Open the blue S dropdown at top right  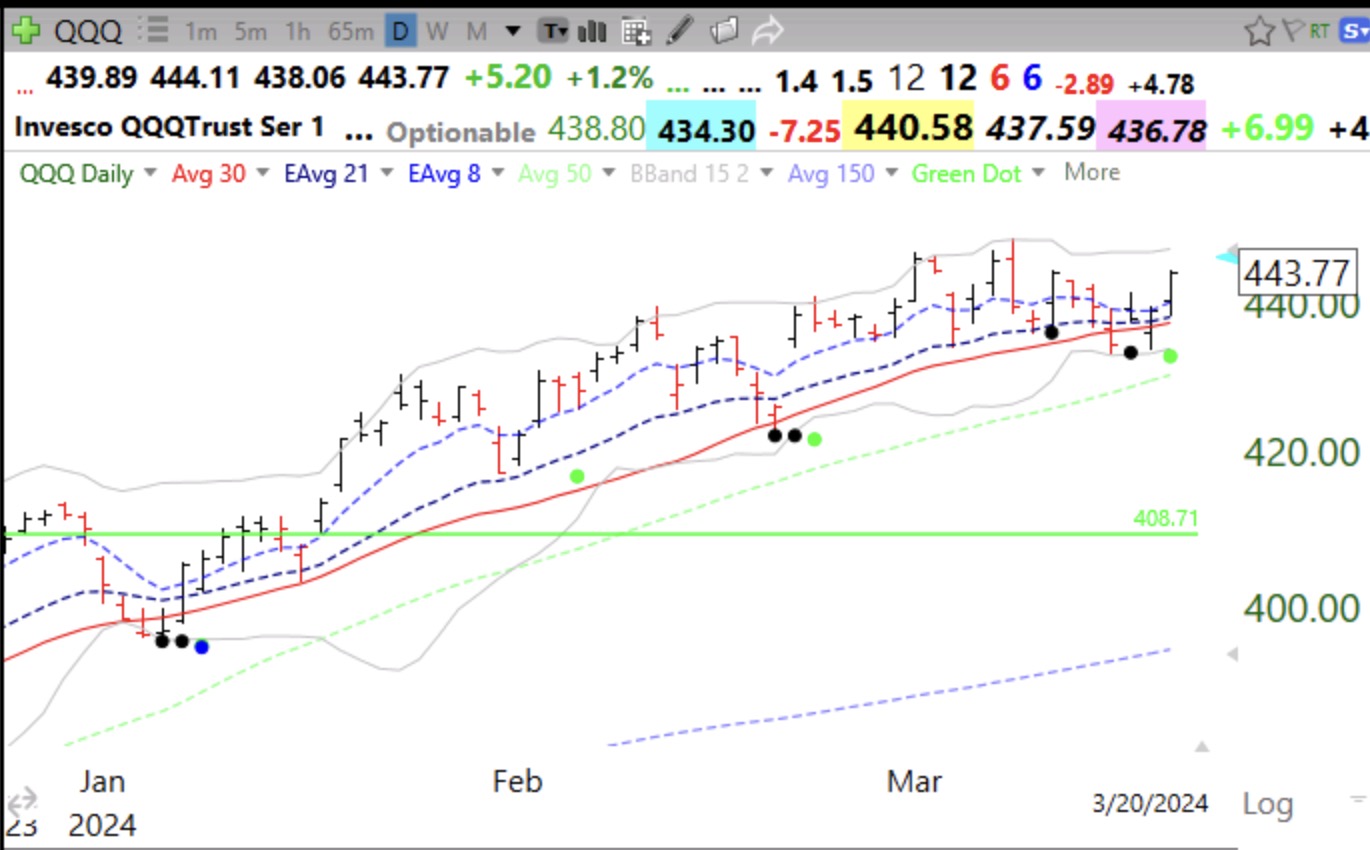click(1356, 30)
